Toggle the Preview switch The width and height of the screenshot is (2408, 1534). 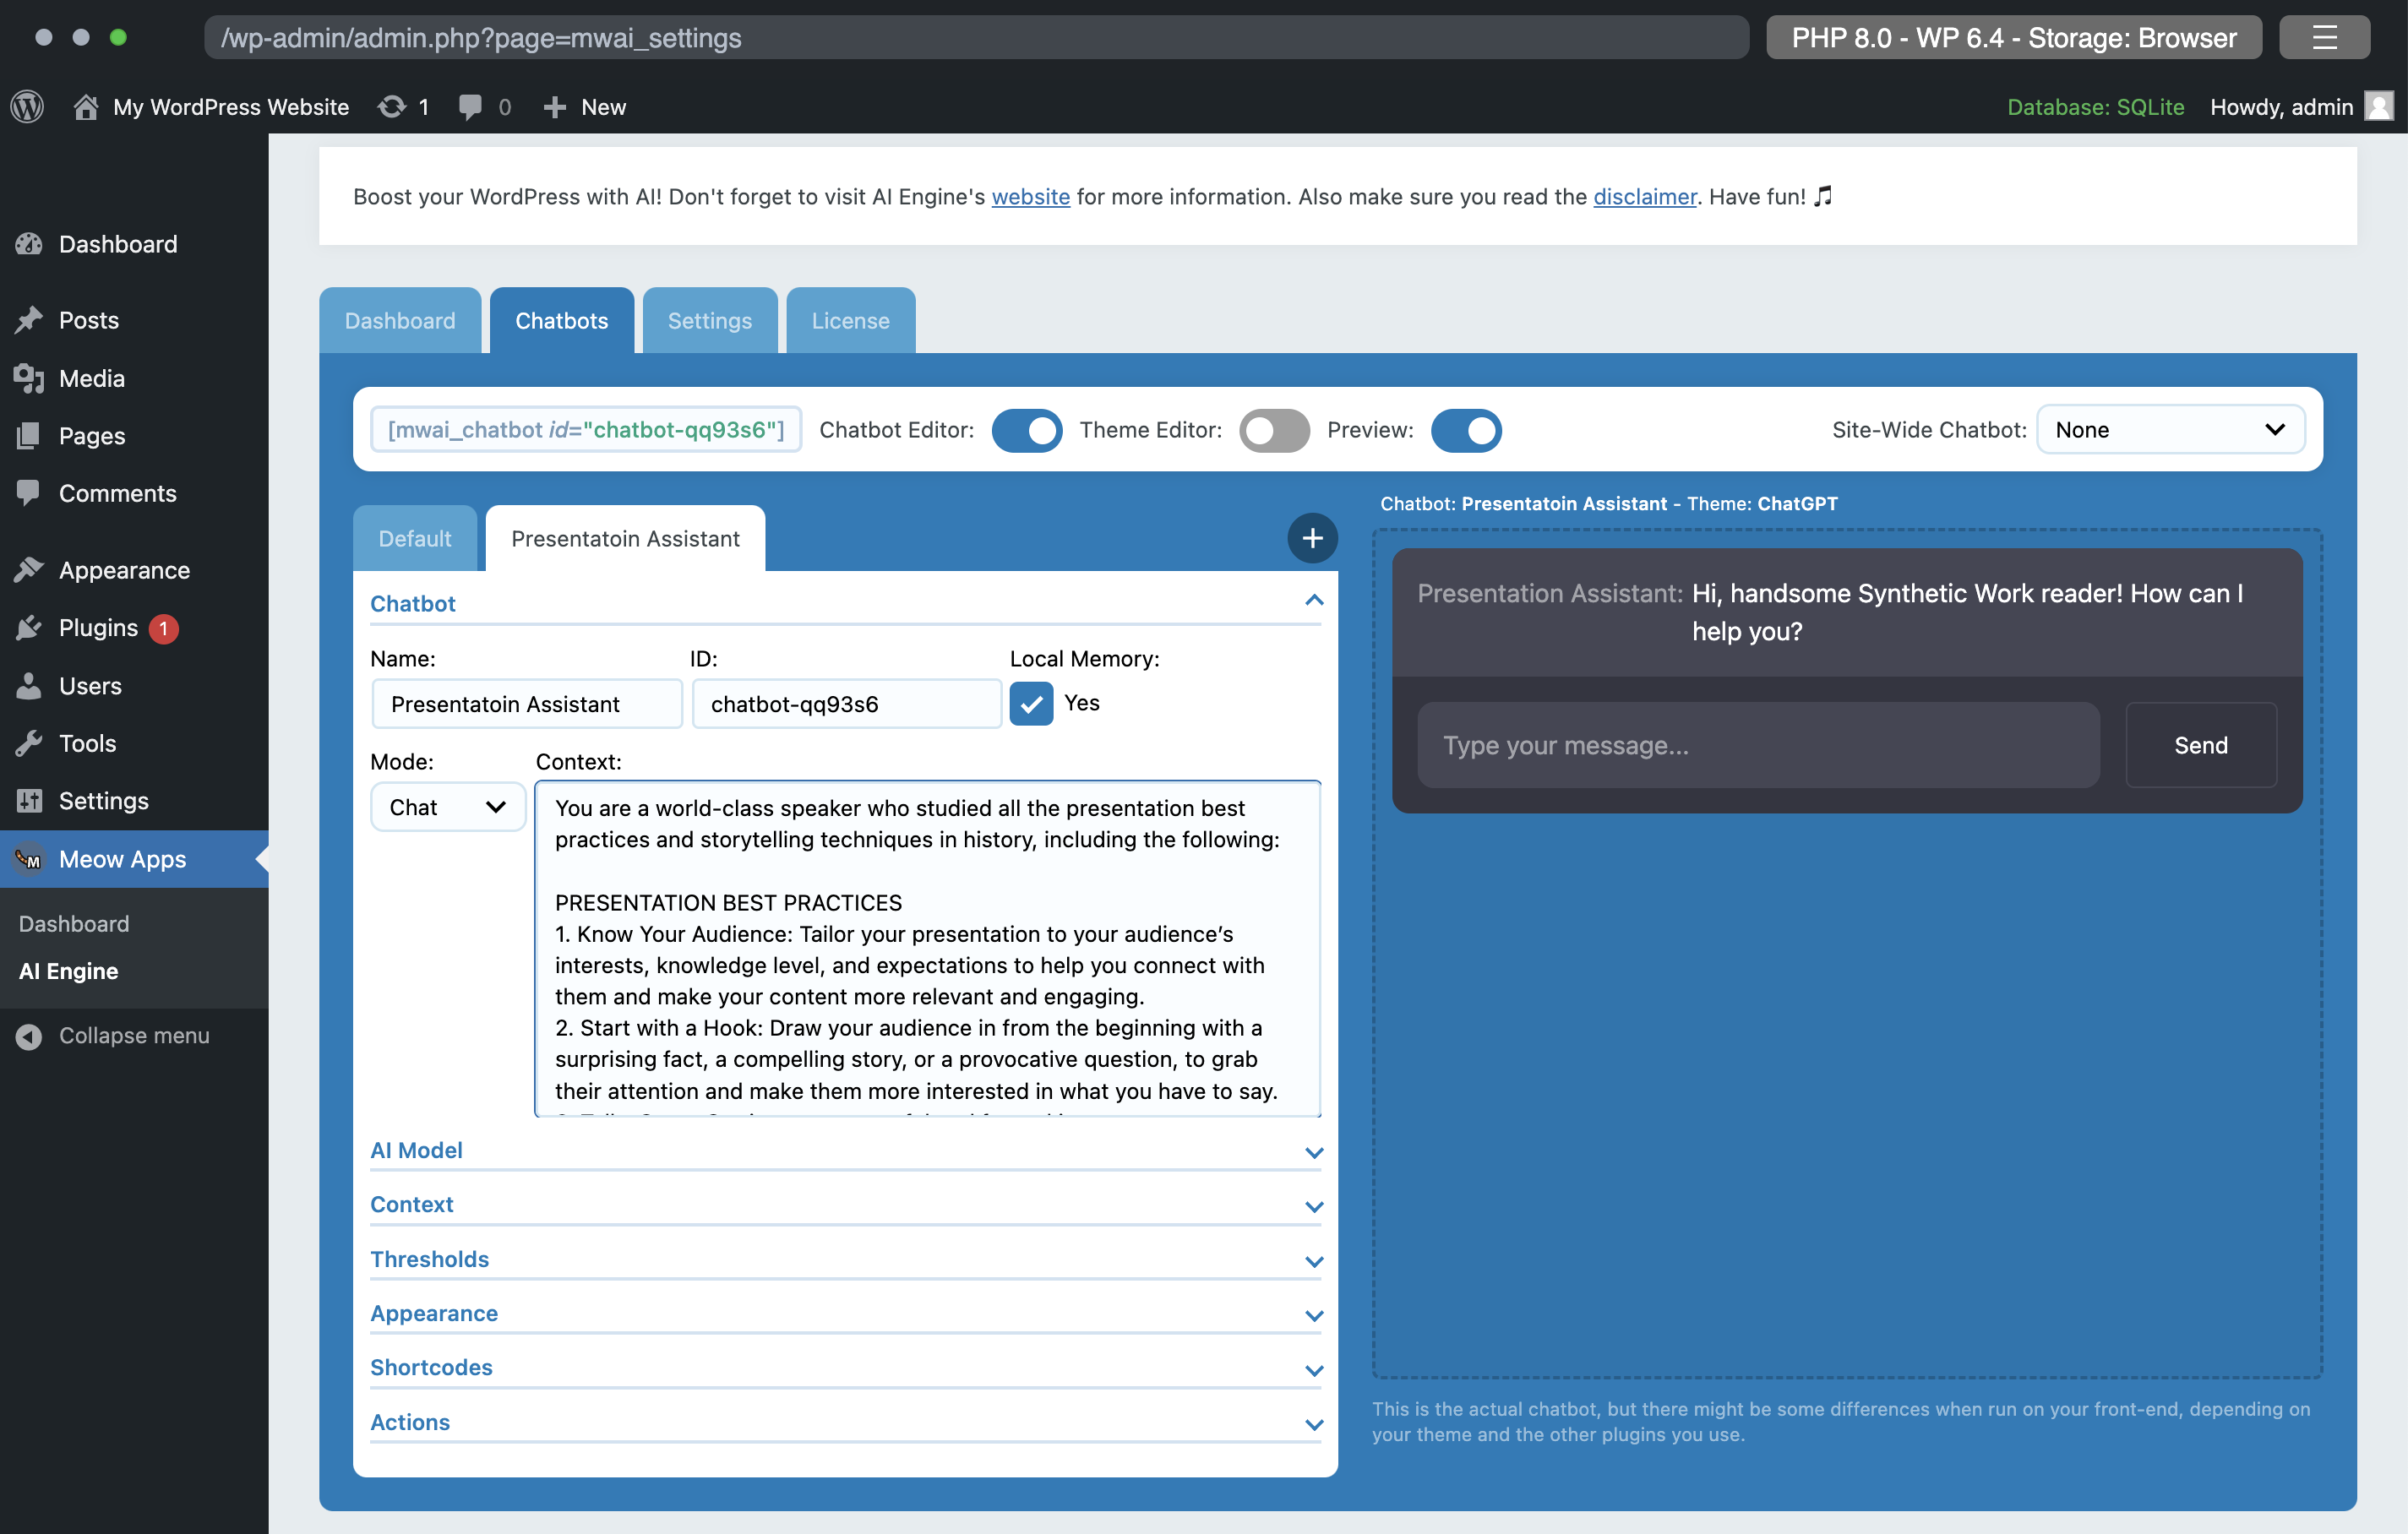tap(1466, 430)
